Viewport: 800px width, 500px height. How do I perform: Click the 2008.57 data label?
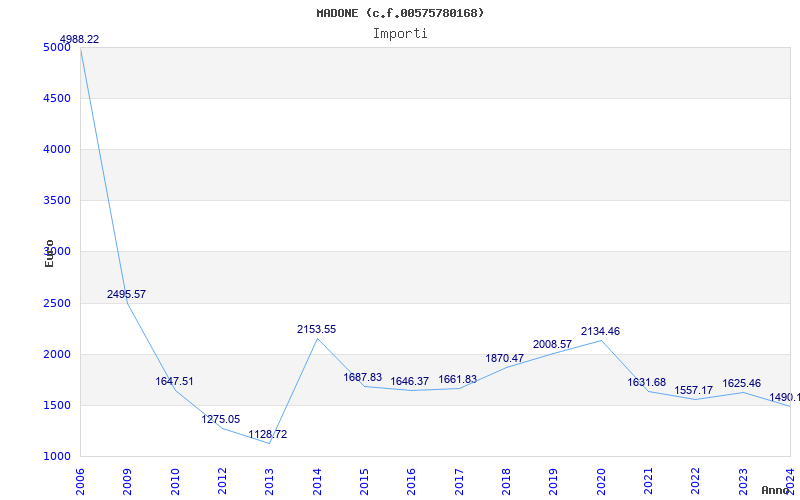[552, 345]
